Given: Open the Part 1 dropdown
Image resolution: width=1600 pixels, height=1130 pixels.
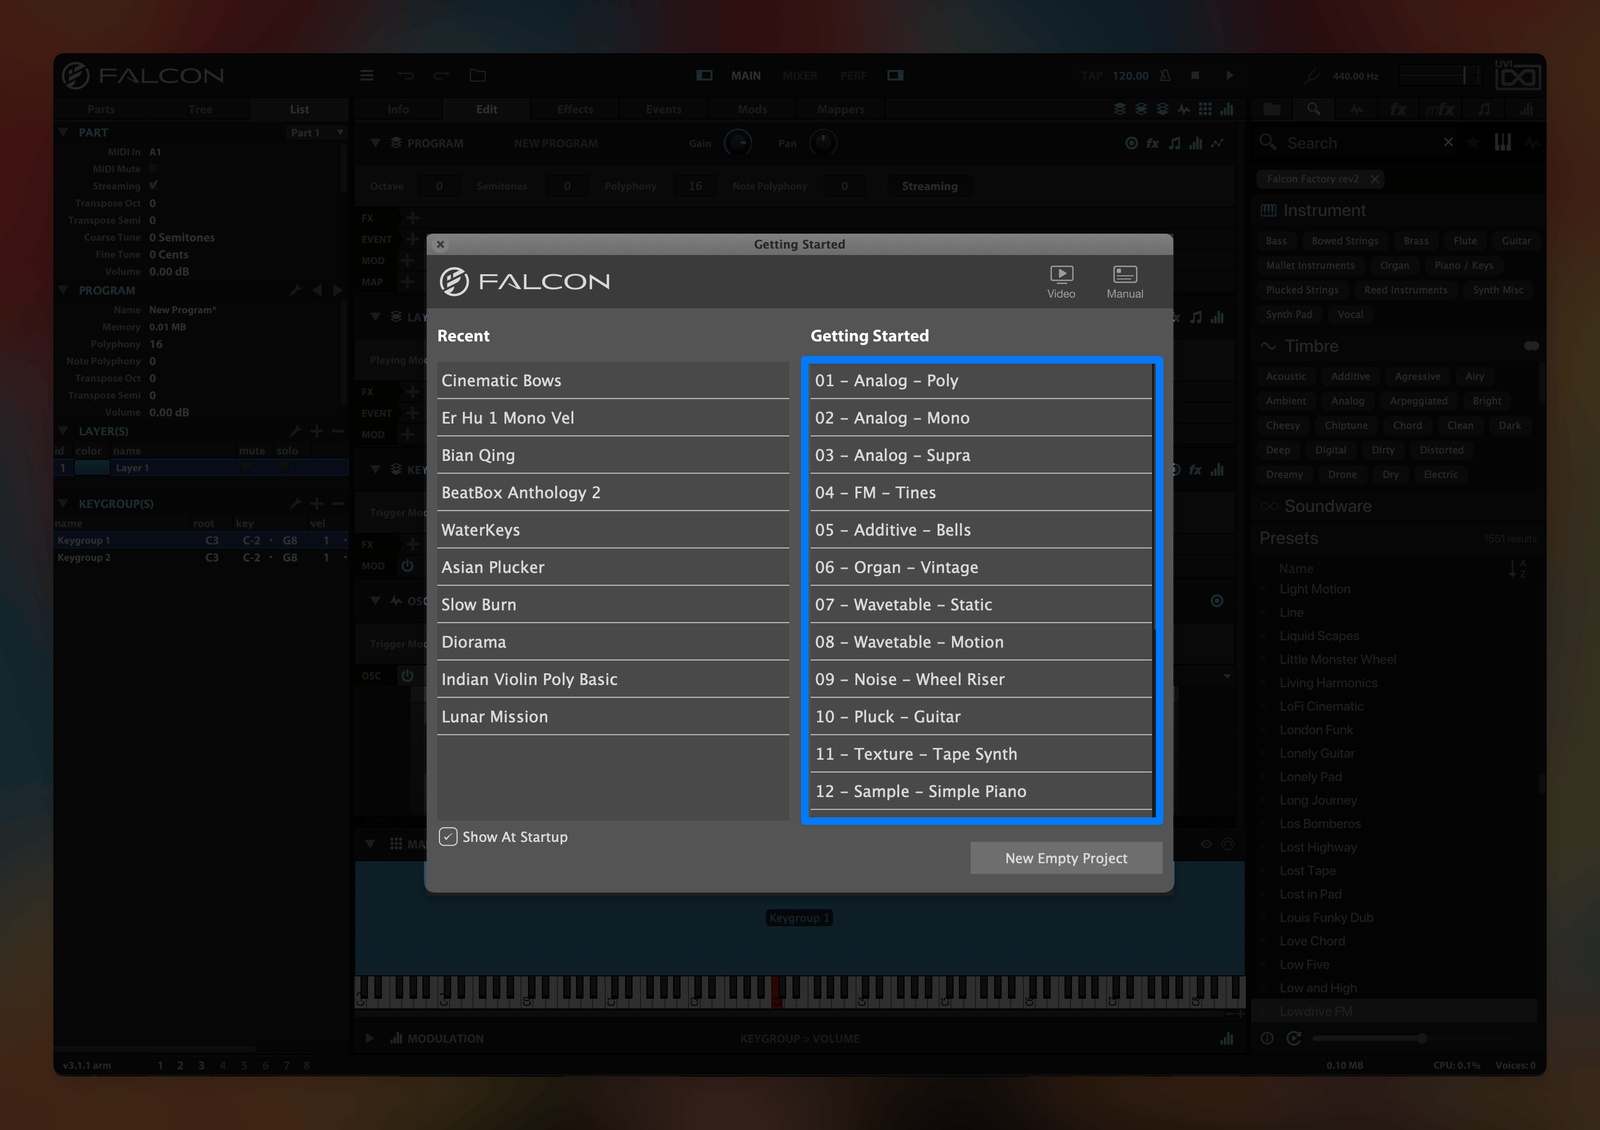Looking at the screenshot, I should tap(316, 132).
